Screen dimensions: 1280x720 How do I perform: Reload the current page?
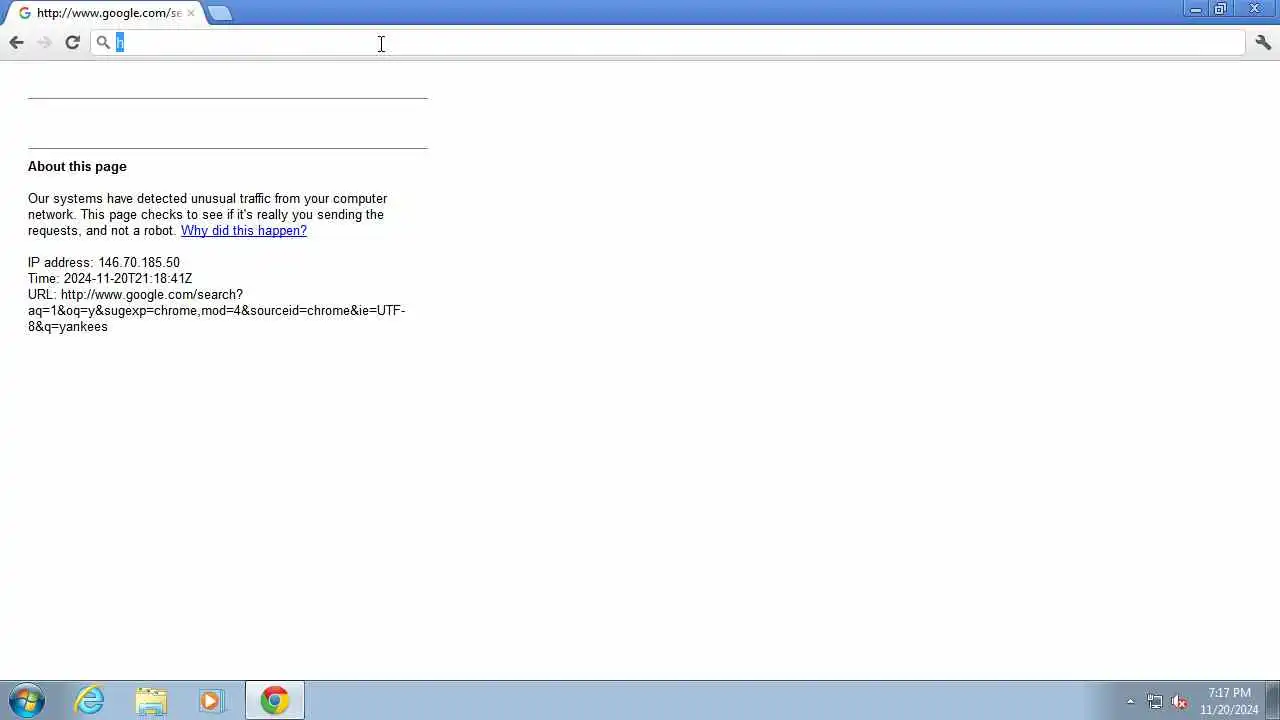[x=72, y=42]
